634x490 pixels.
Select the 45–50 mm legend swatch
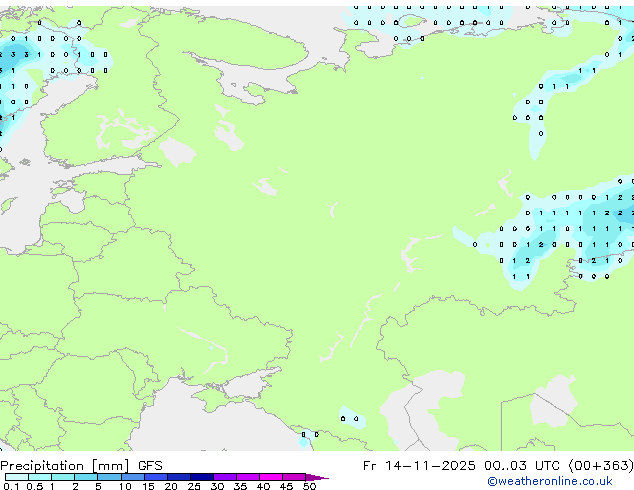tap(294, 477)
